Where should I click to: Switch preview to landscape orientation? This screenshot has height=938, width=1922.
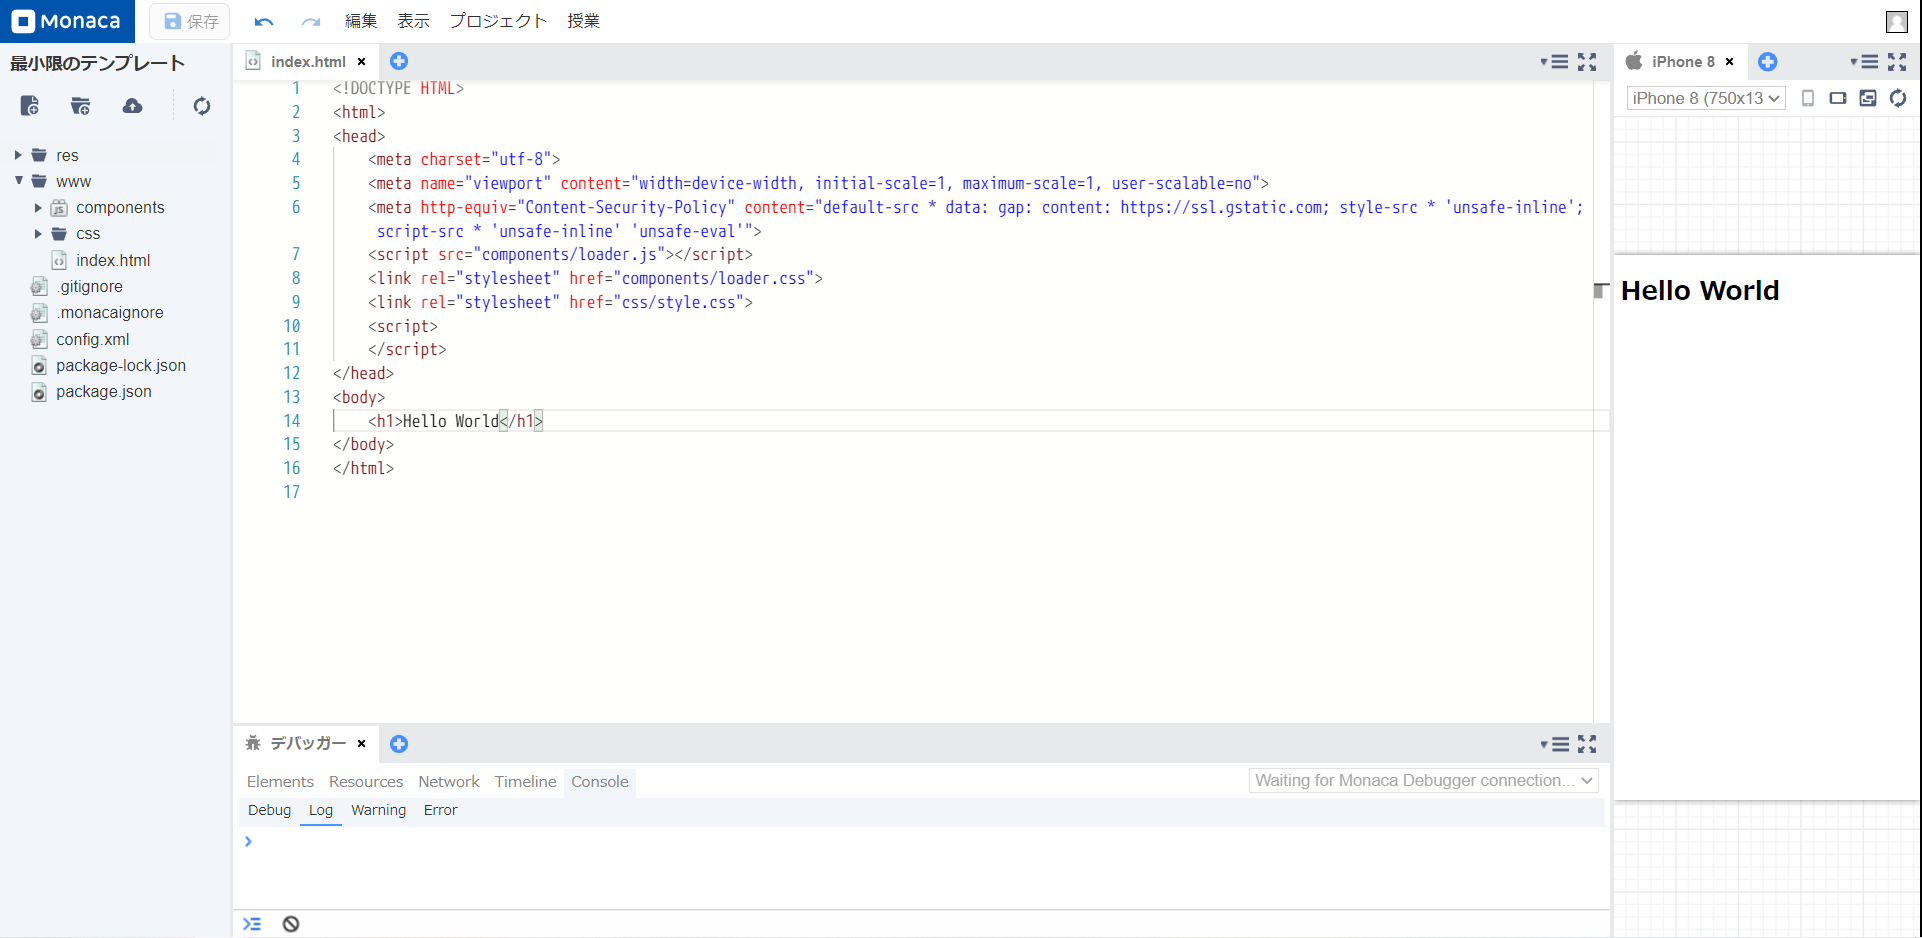1838,98
